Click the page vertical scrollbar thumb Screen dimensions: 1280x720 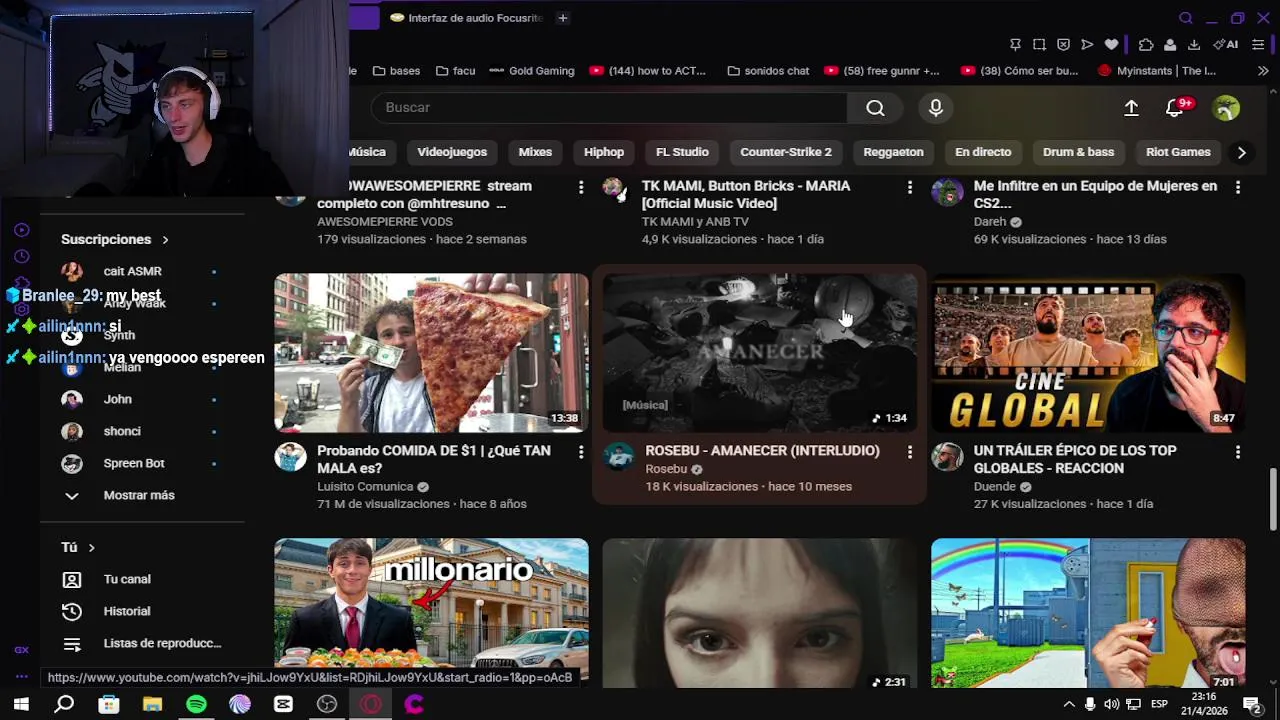1273,500
